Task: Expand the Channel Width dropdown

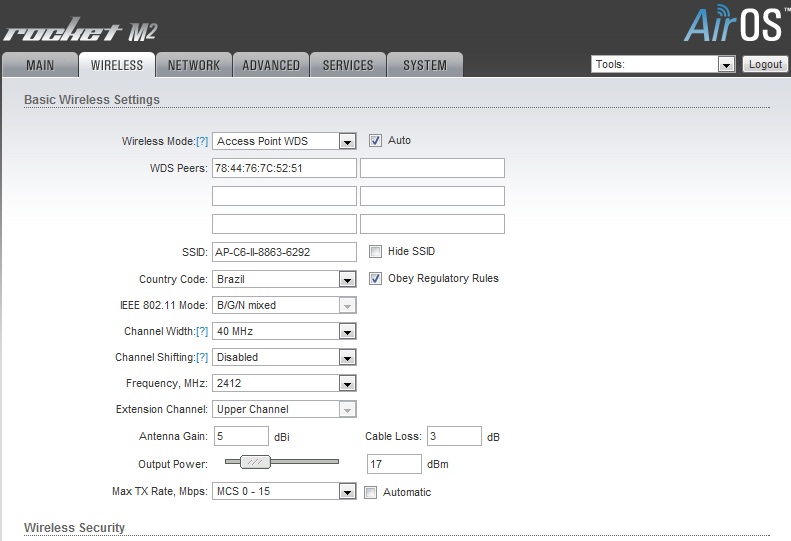Action: point(284,332)
